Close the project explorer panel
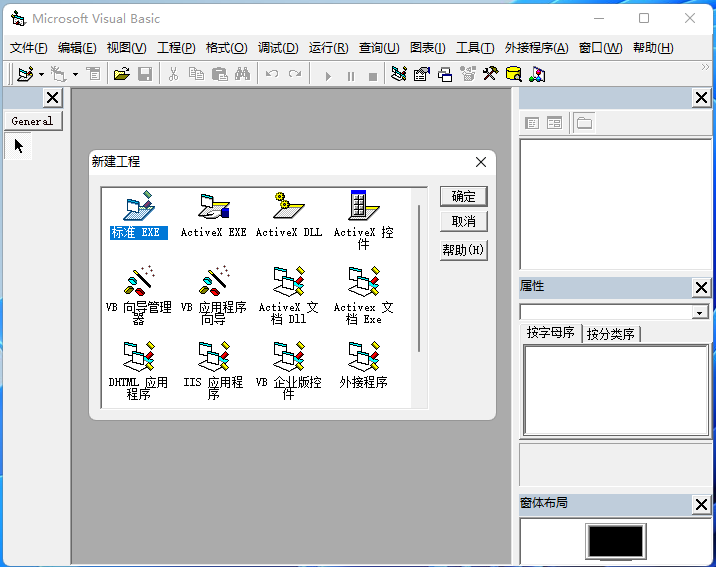This screenshot has width=716, height=567. pyautogui.click(x=701, y=98)
